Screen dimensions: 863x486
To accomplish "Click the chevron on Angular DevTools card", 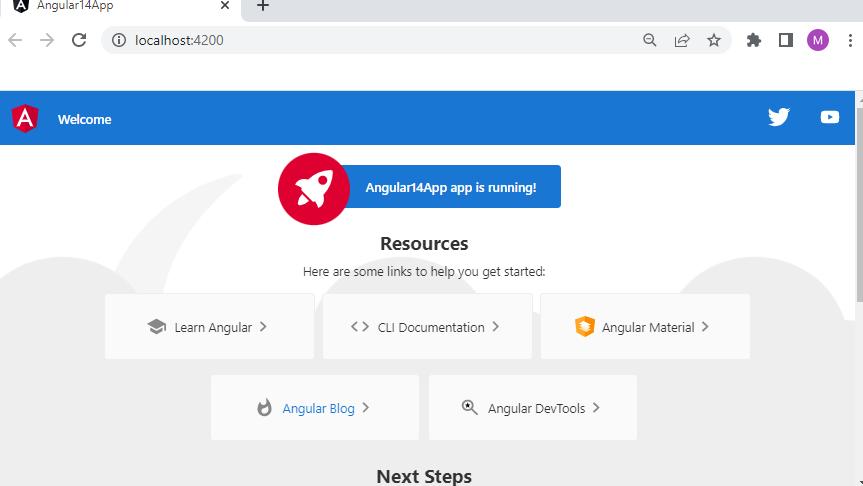I will 596,408.
